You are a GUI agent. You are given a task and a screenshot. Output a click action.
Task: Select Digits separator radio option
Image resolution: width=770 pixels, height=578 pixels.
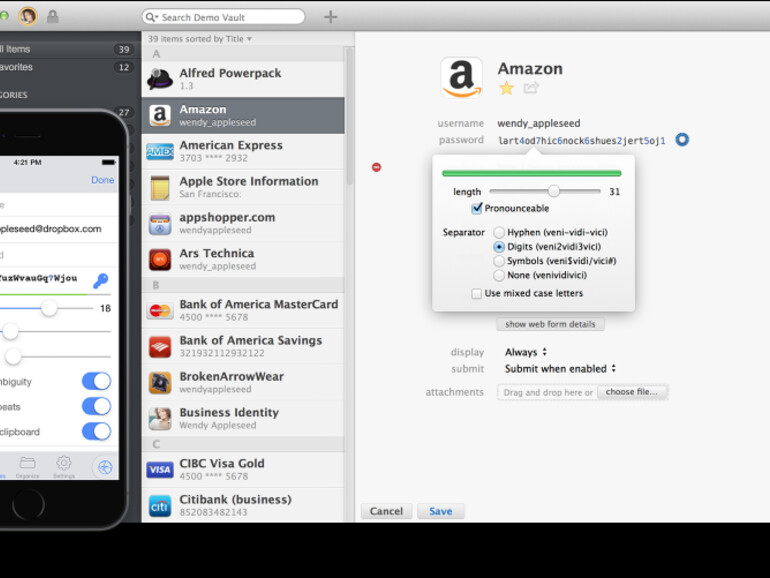tap(499, 247)
